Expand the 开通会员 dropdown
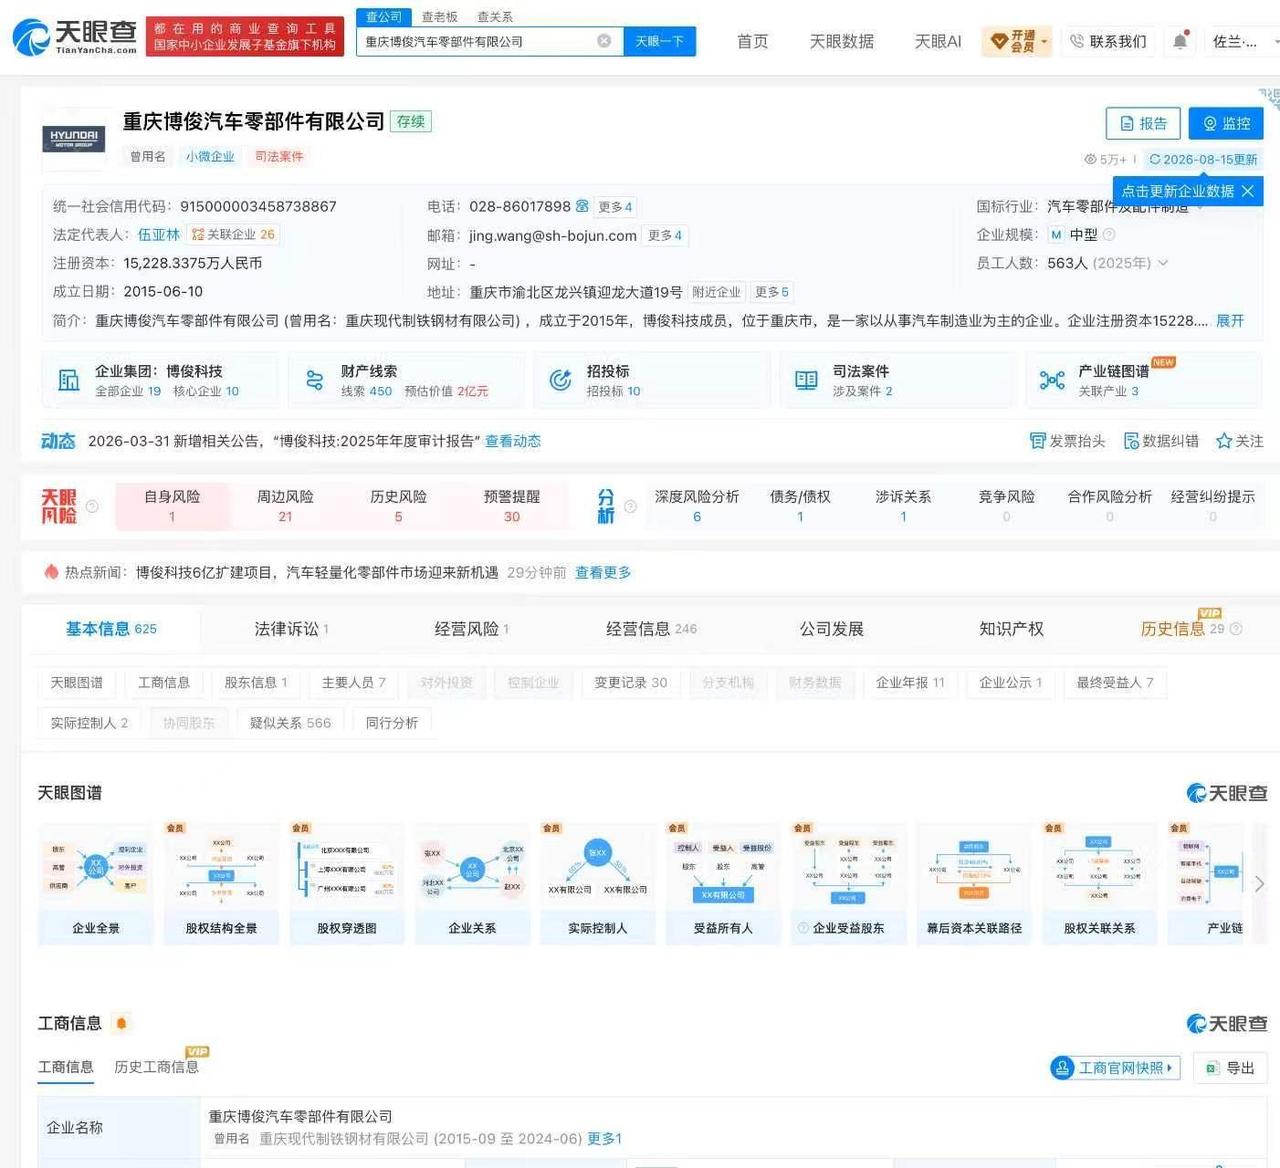Viewport: 1280px width, 1168px height. pos(1045,42)
